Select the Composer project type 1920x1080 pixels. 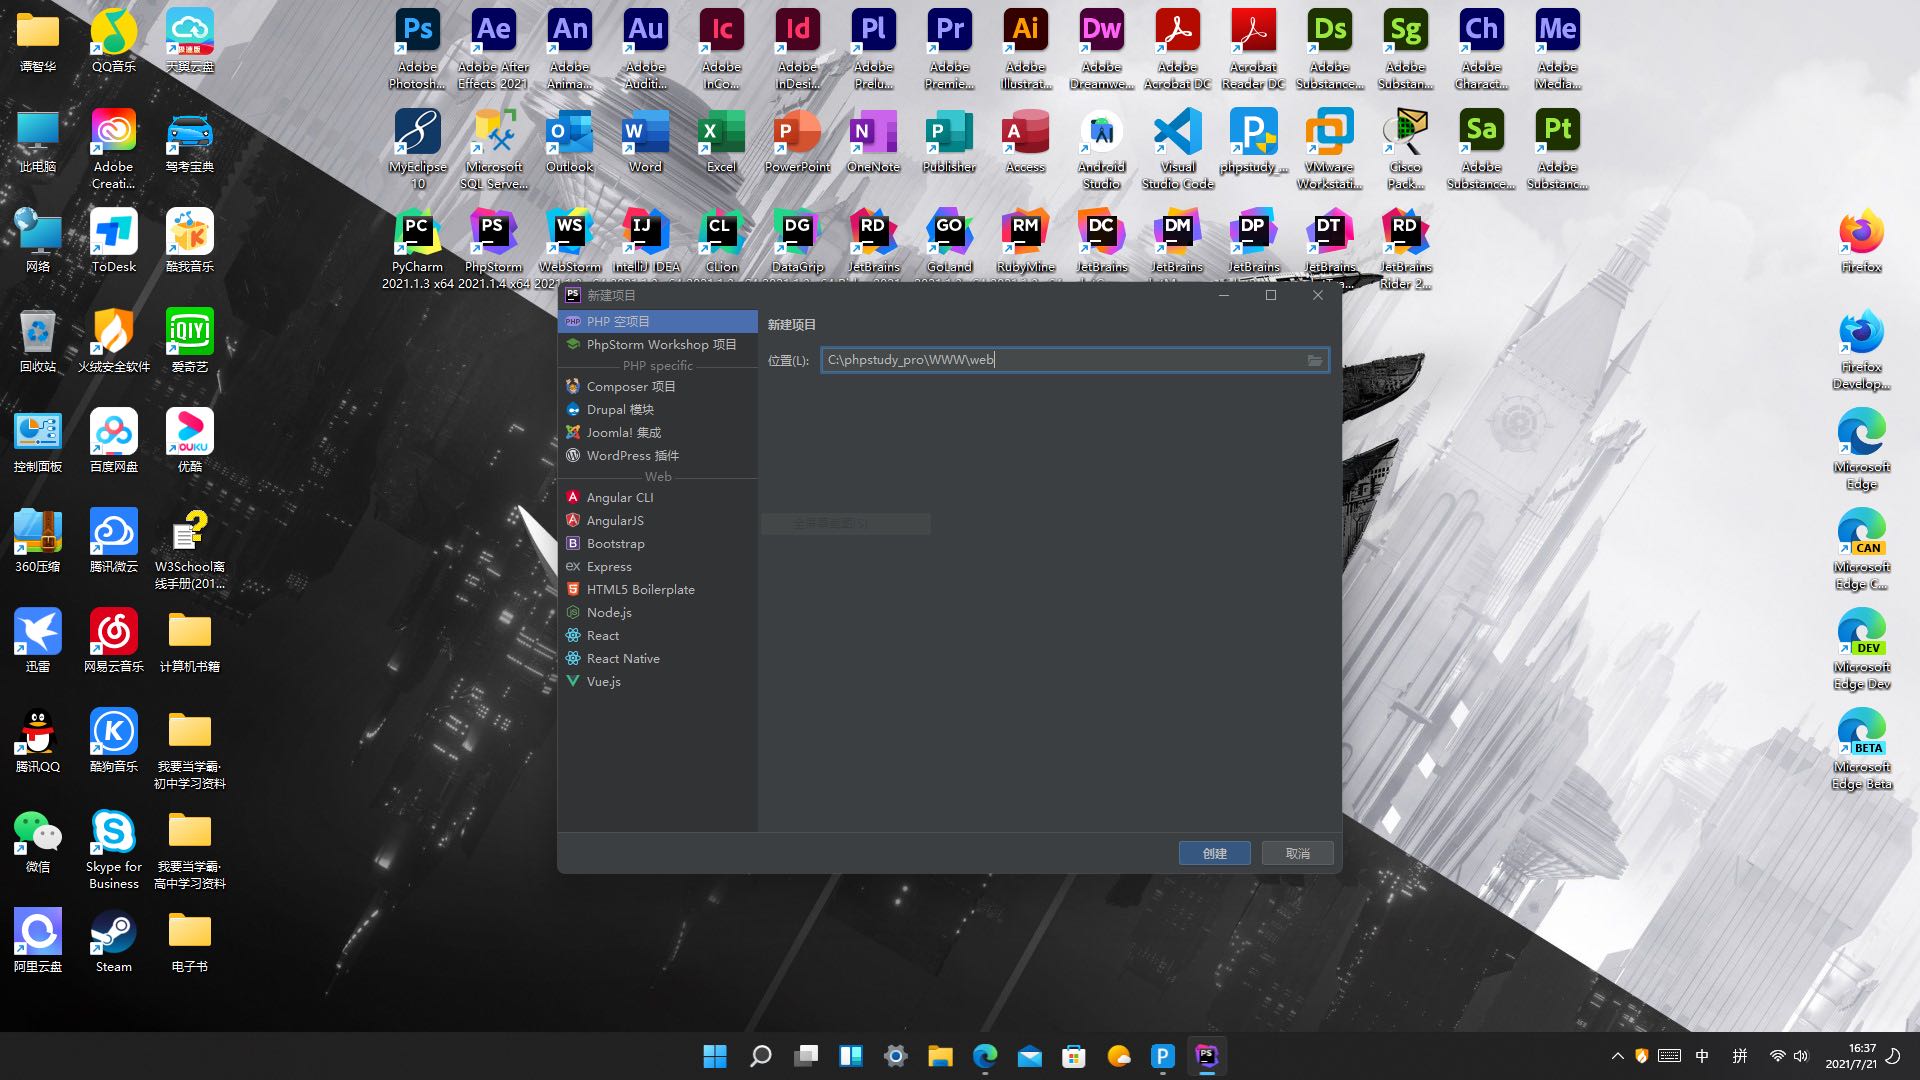coord(630,386)
